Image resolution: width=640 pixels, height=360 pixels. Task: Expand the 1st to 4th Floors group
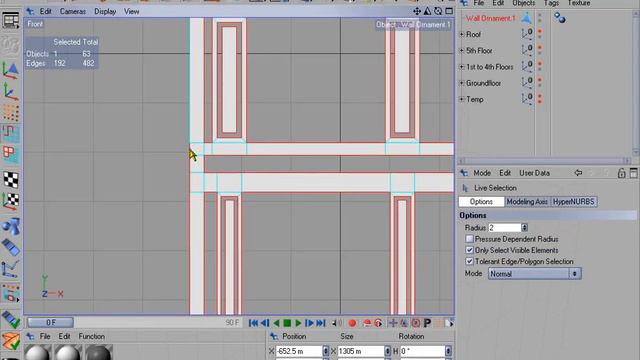tap(462, 67)
